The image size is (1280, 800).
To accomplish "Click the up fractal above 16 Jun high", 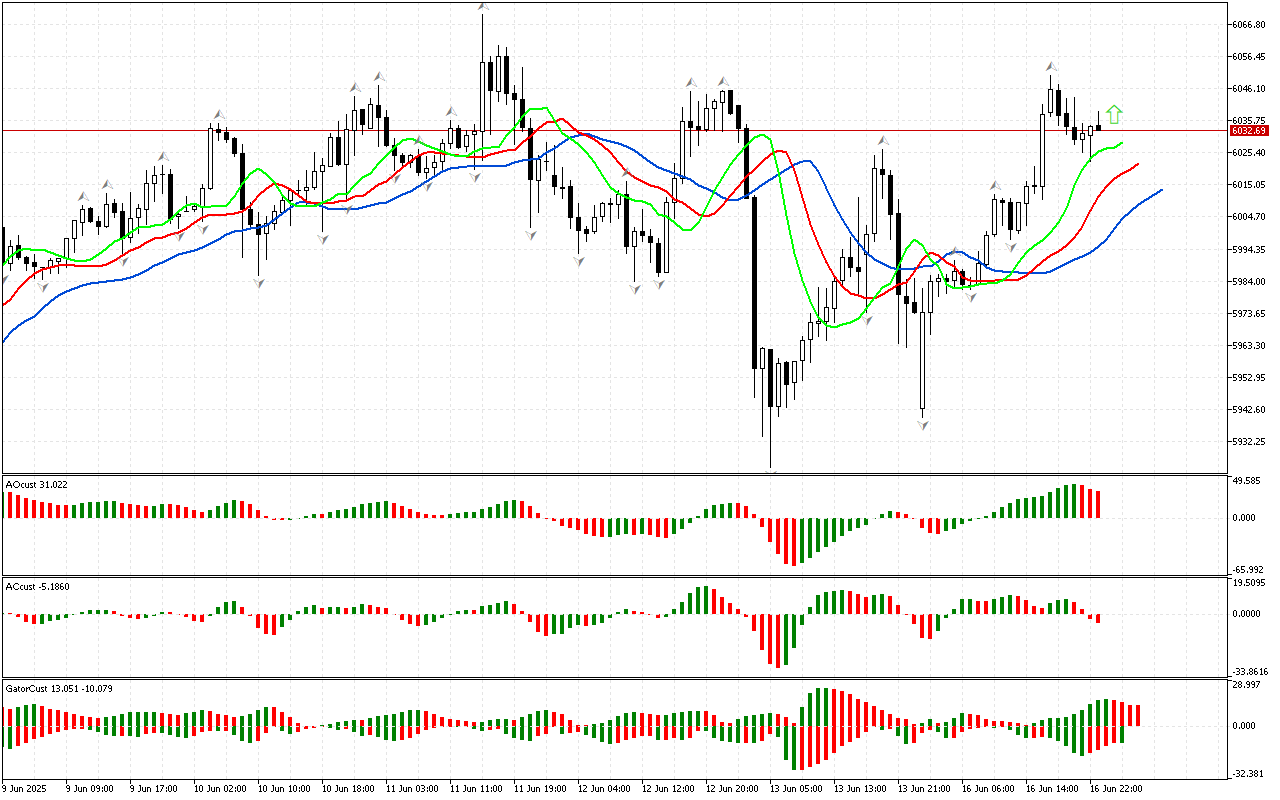I will click(x=1051, y=66).
